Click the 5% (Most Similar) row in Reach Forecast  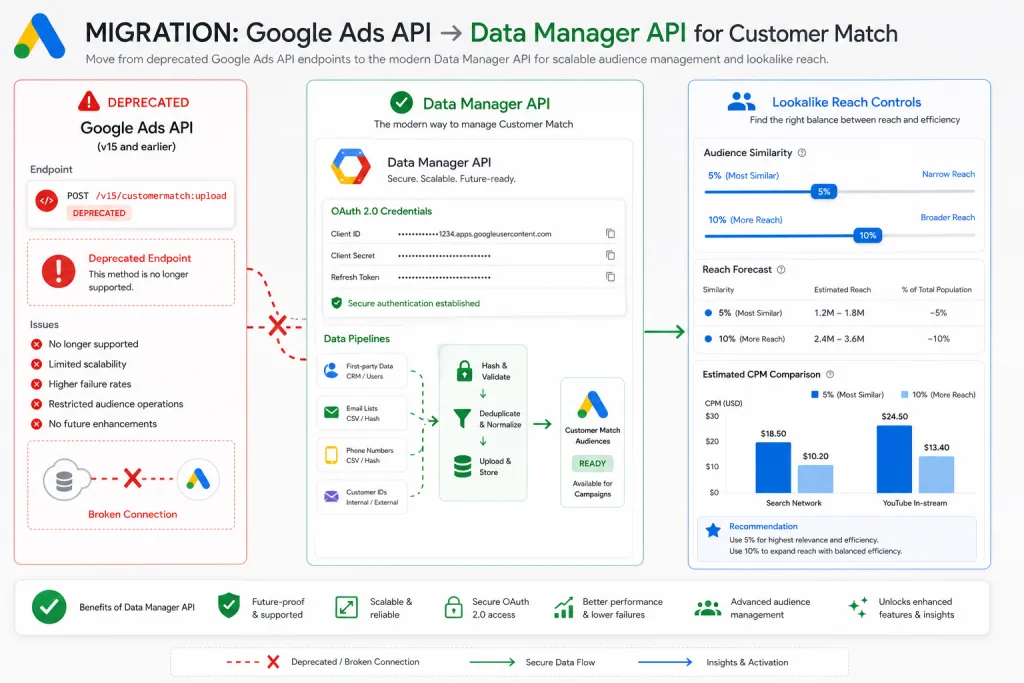[x=839, y=313]
